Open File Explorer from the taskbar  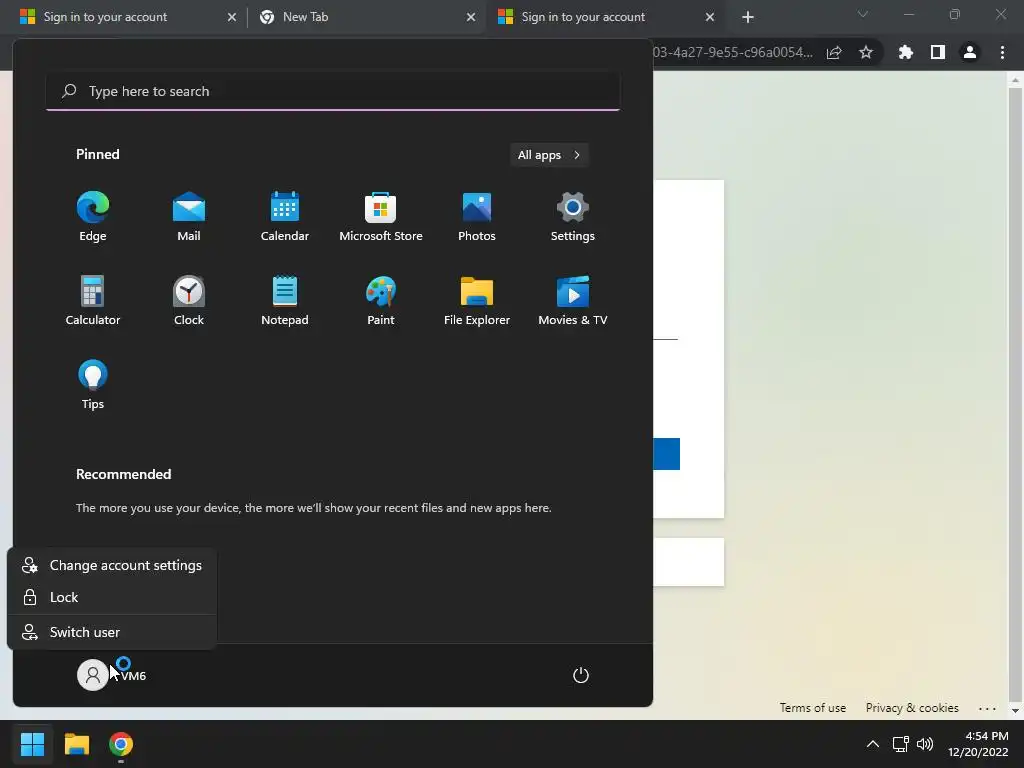tap(76, 744)
